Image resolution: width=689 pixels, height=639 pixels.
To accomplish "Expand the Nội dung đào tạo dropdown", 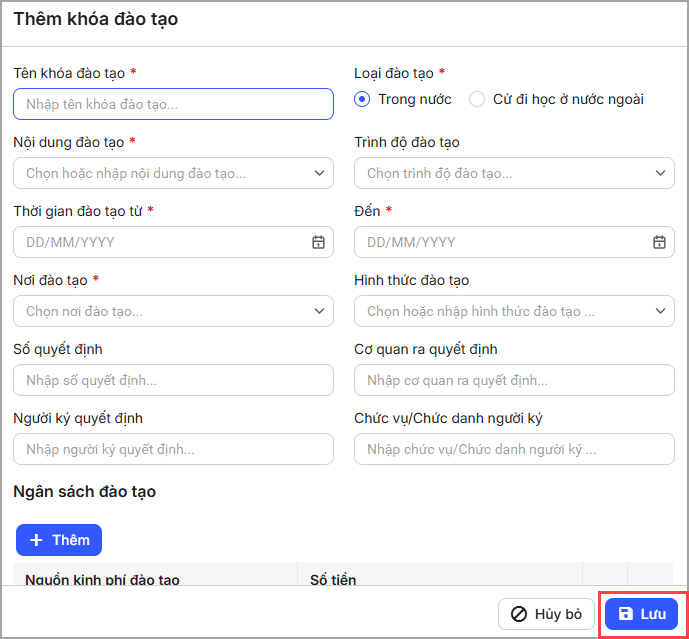I will point(173,173).
